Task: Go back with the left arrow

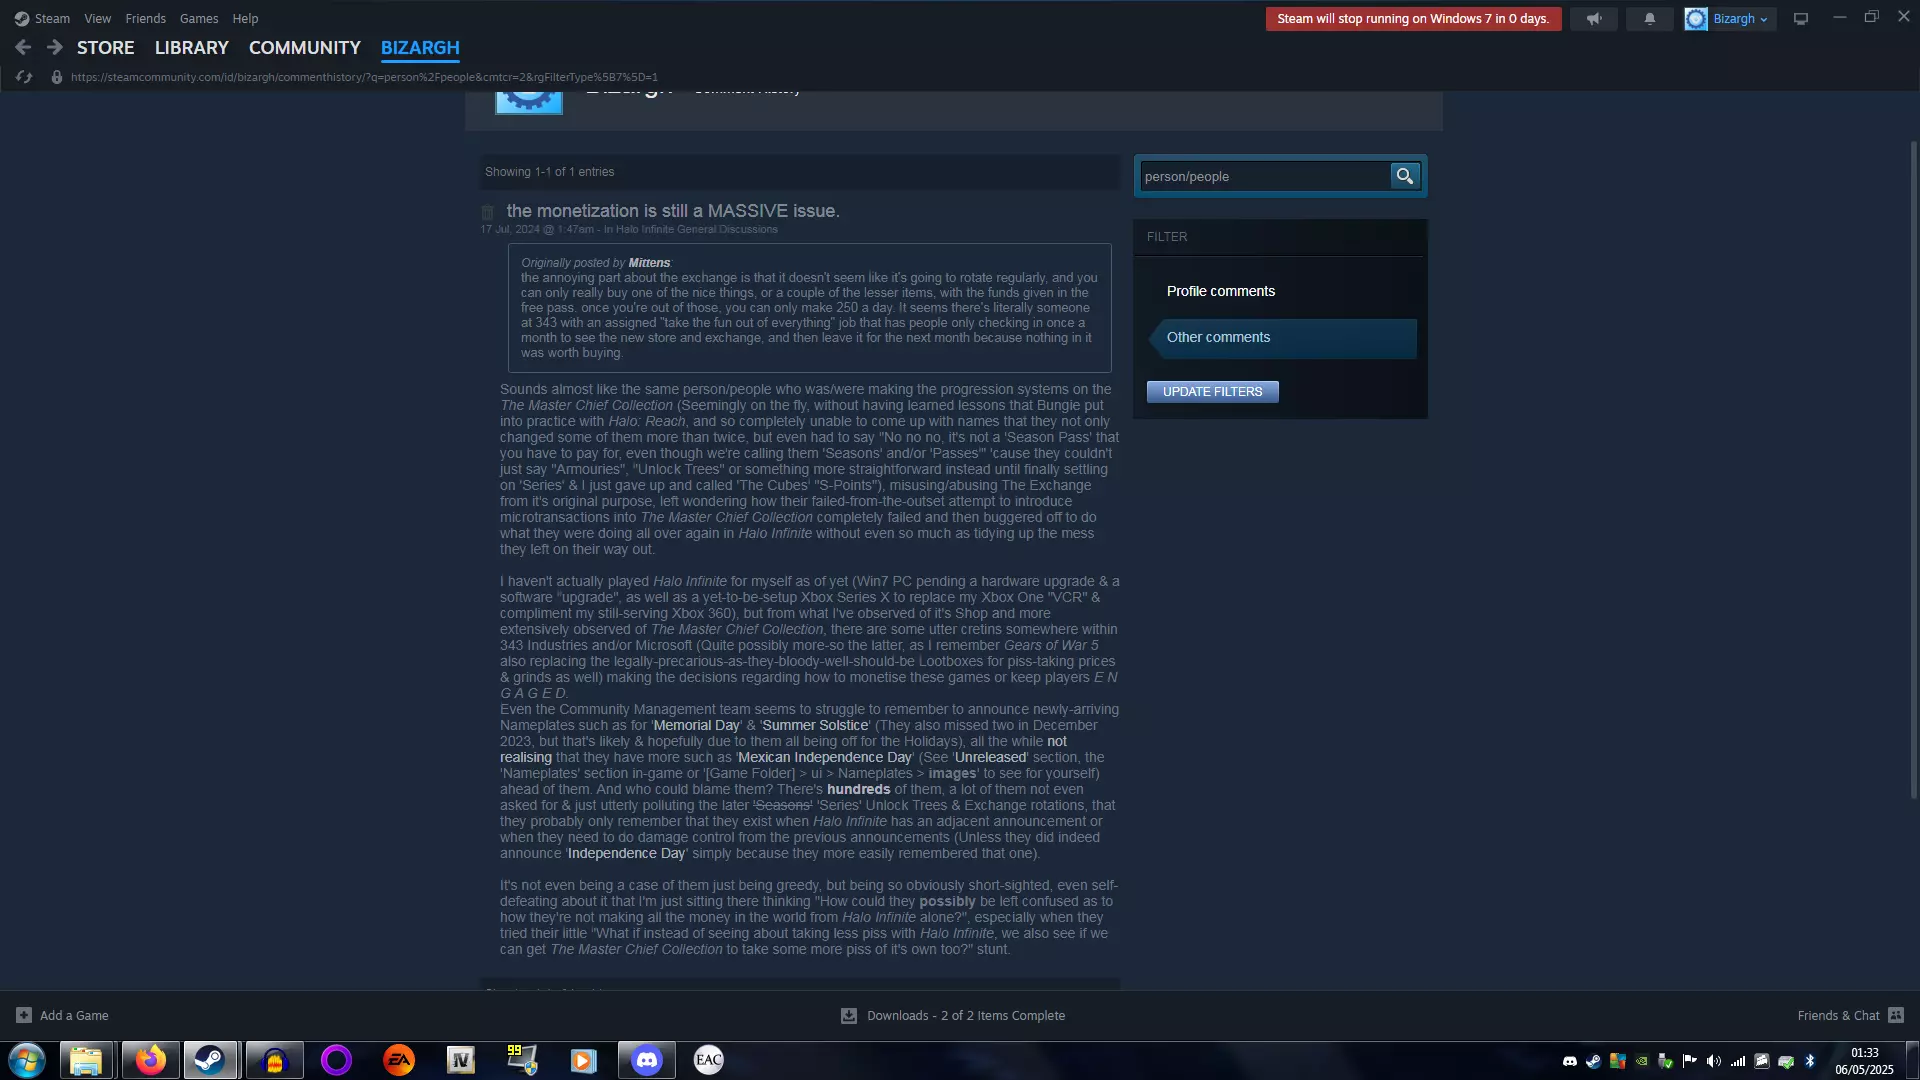Action: (23, 47)
